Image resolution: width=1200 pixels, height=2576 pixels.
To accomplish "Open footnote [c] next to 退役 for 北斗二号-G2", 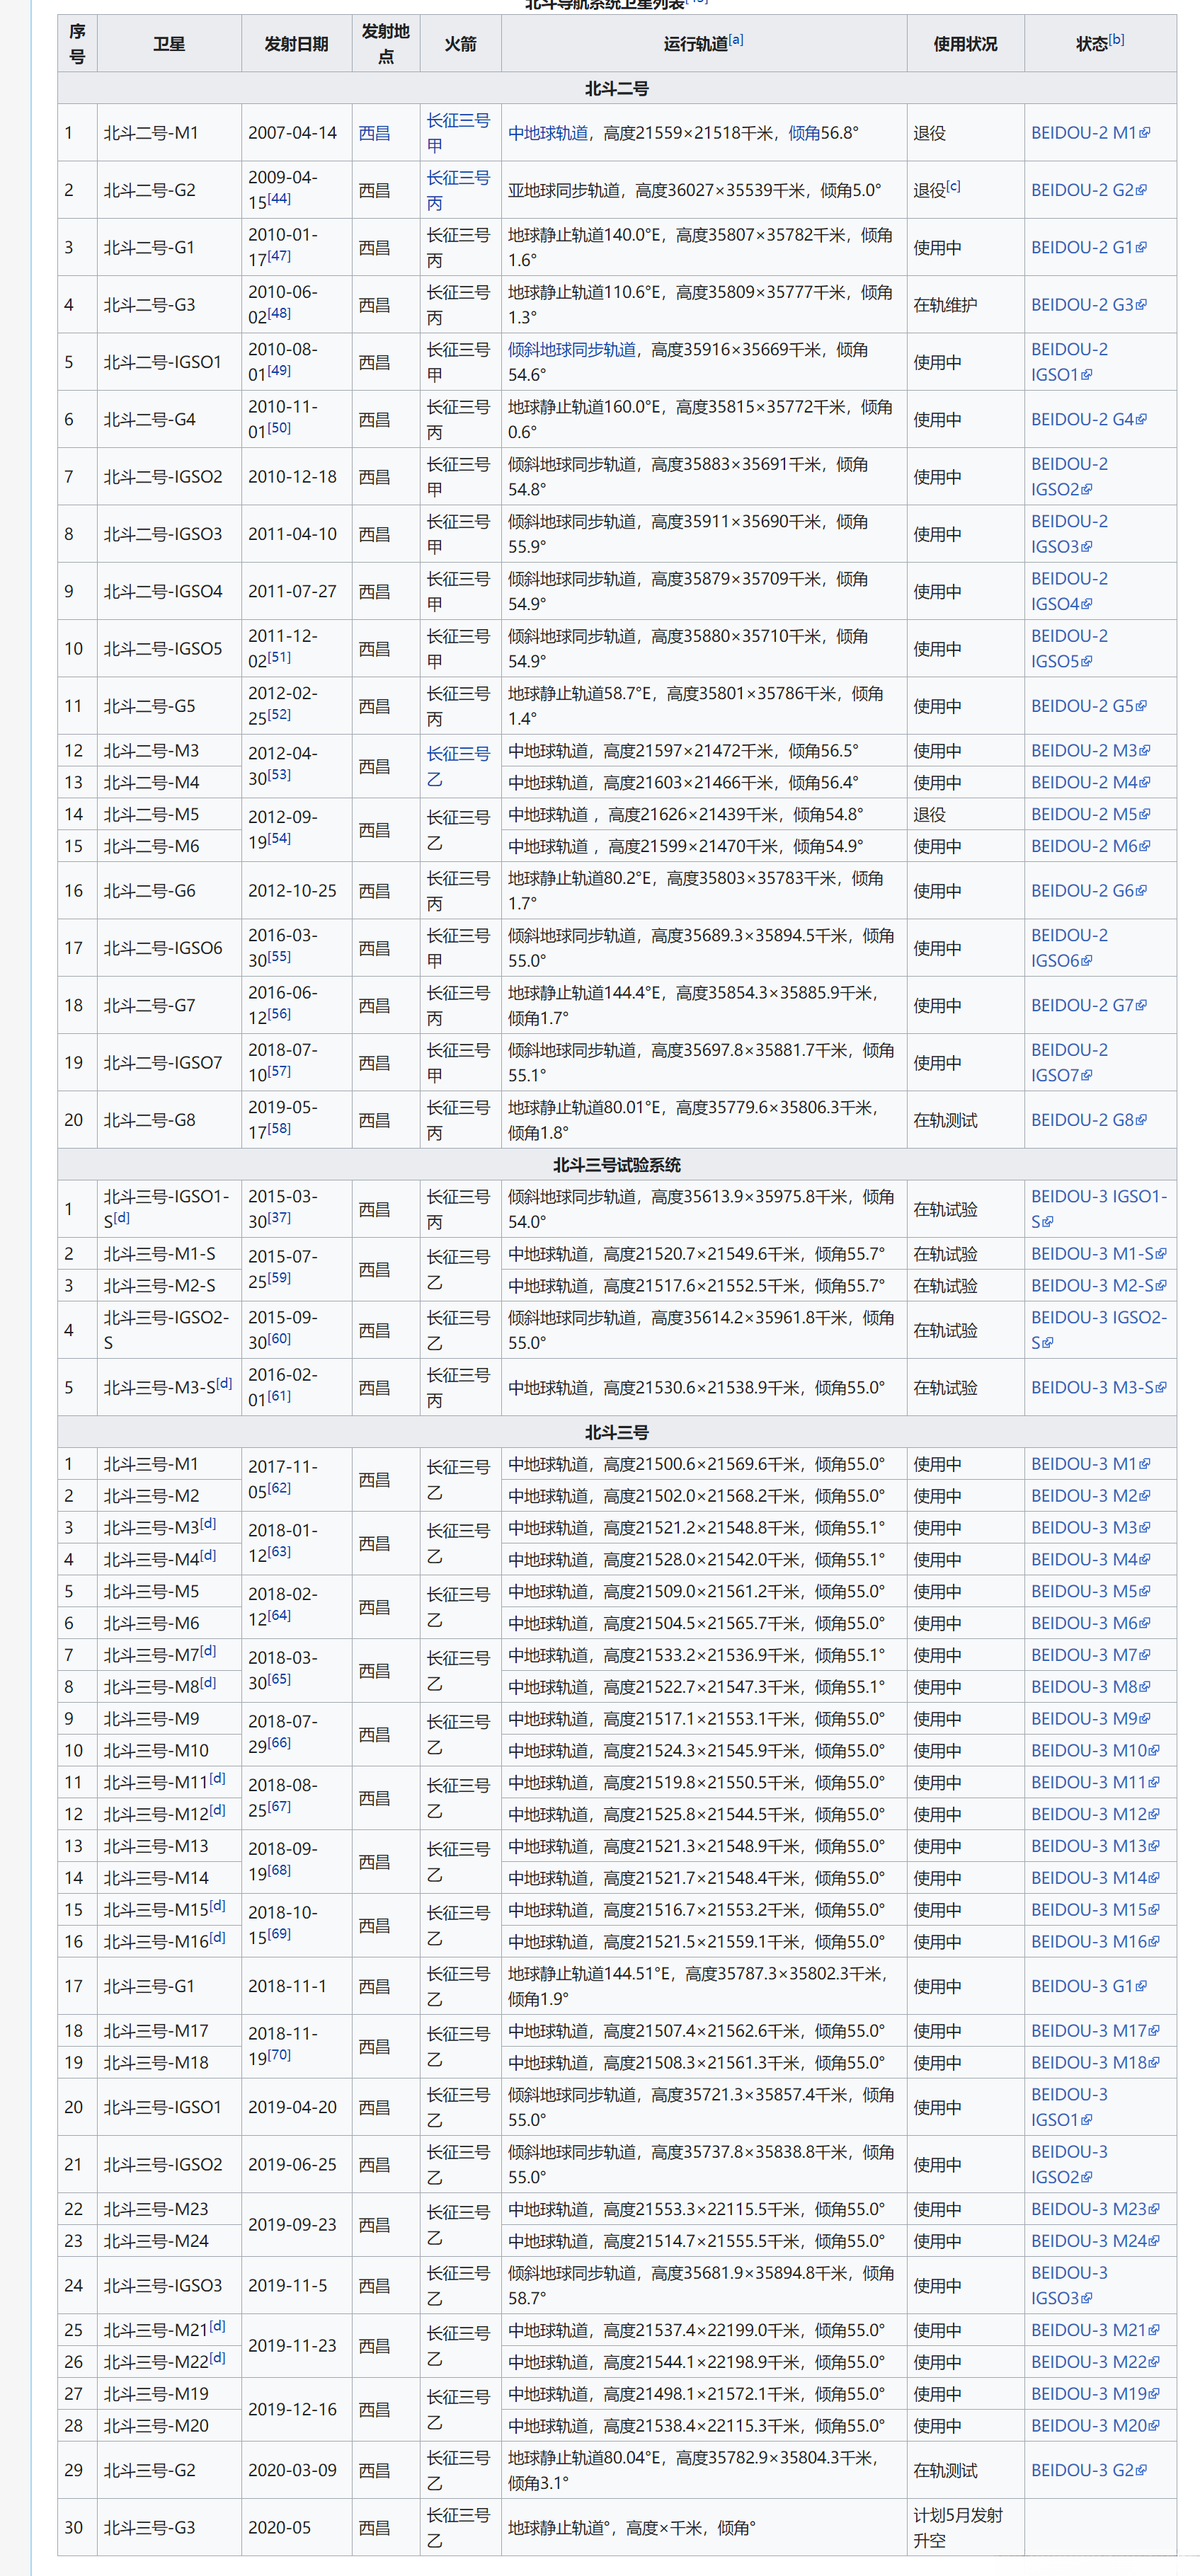I will click(x=953, y=186).
